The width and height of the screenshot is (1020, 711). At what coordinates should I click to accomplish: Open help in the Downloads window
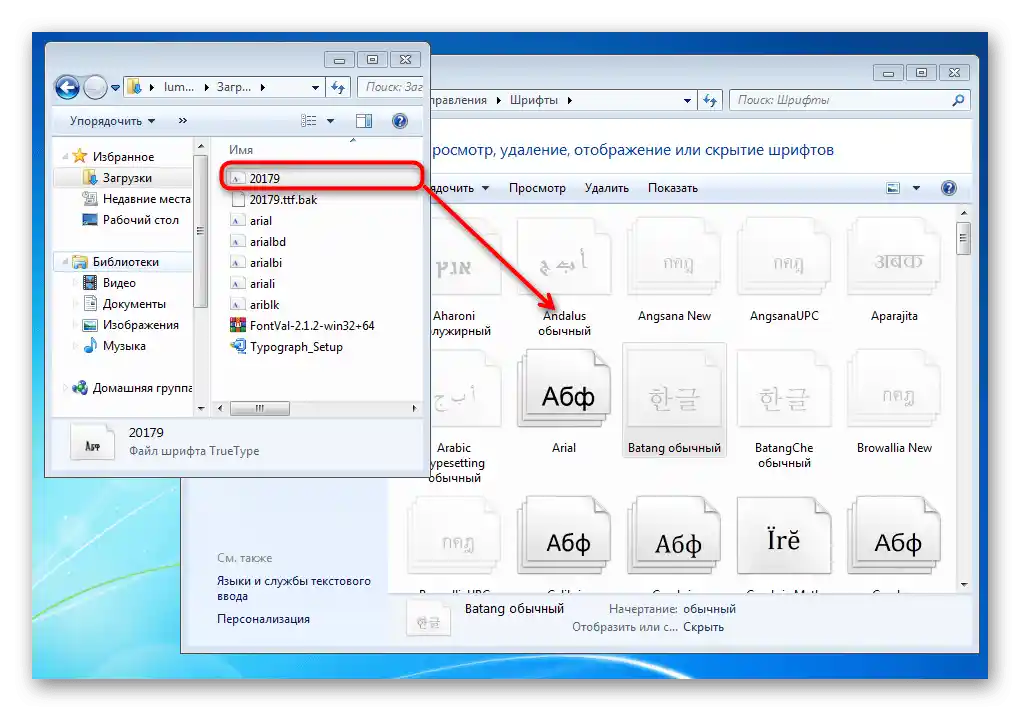pyautogui.click(x=399, y=121)
